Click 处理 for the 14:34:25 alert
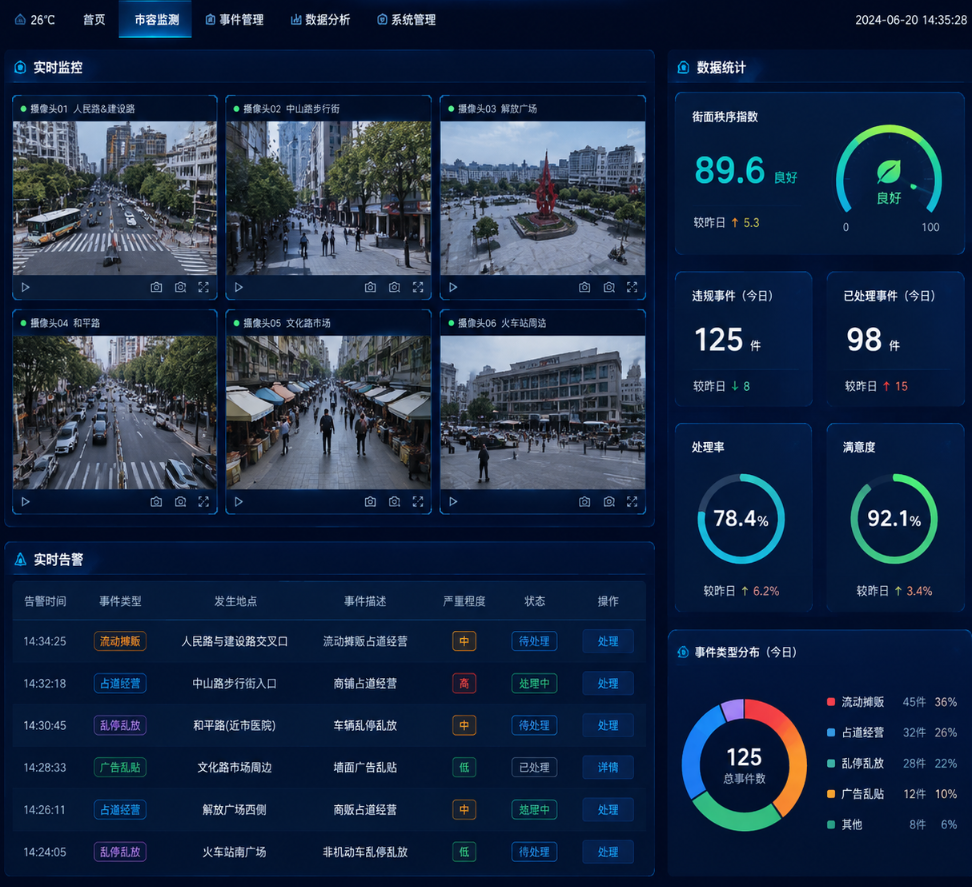This screenshot has height=887, width=972. point(608,642)
